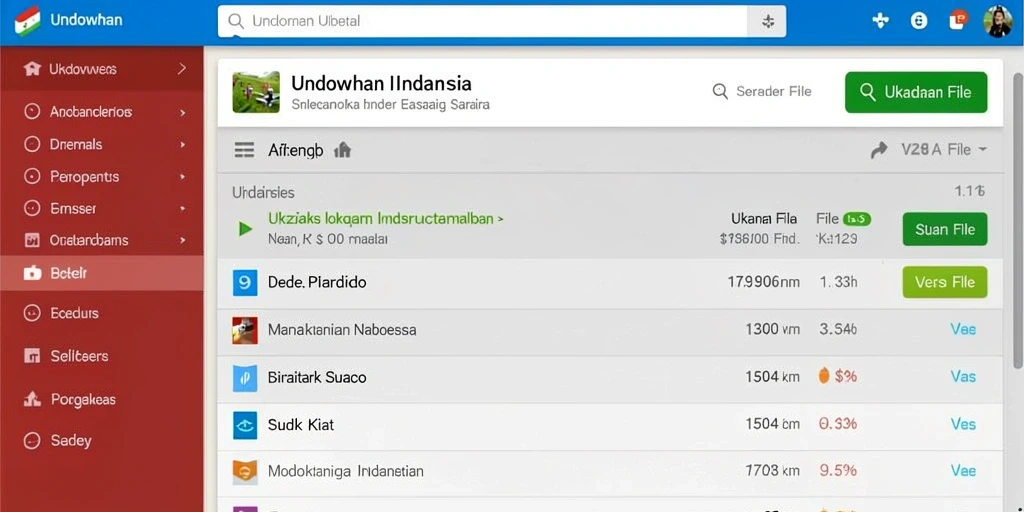Viewport: 1024px width, 512px height.
Task: Click the Manaktanian Naboessa thumbnail
Action: click(245, 330)
